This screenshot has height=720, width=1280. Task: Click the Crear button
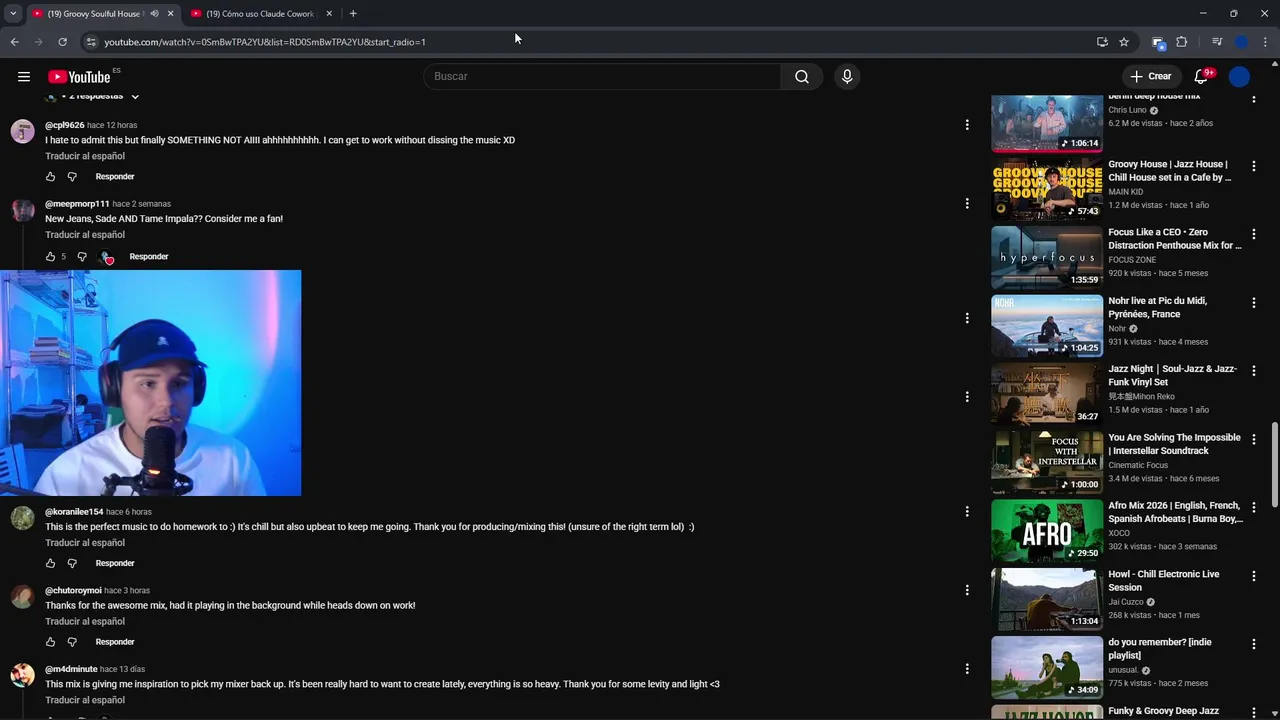(x=1151, y=76)
